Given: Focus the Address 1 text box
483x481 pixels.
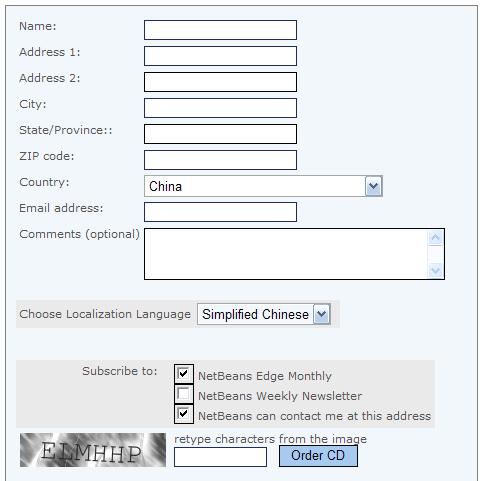Looking at the screenshot, I should [x=220, y=56].
